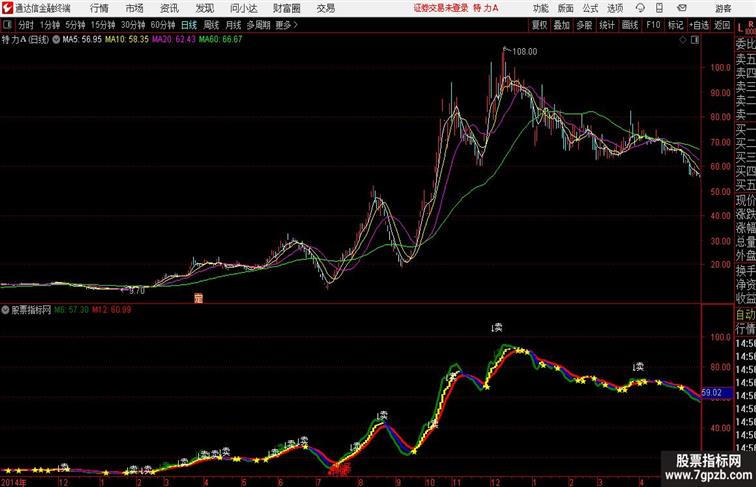
Task: Open the 问小达 menu
Action: tap(244, 8)
